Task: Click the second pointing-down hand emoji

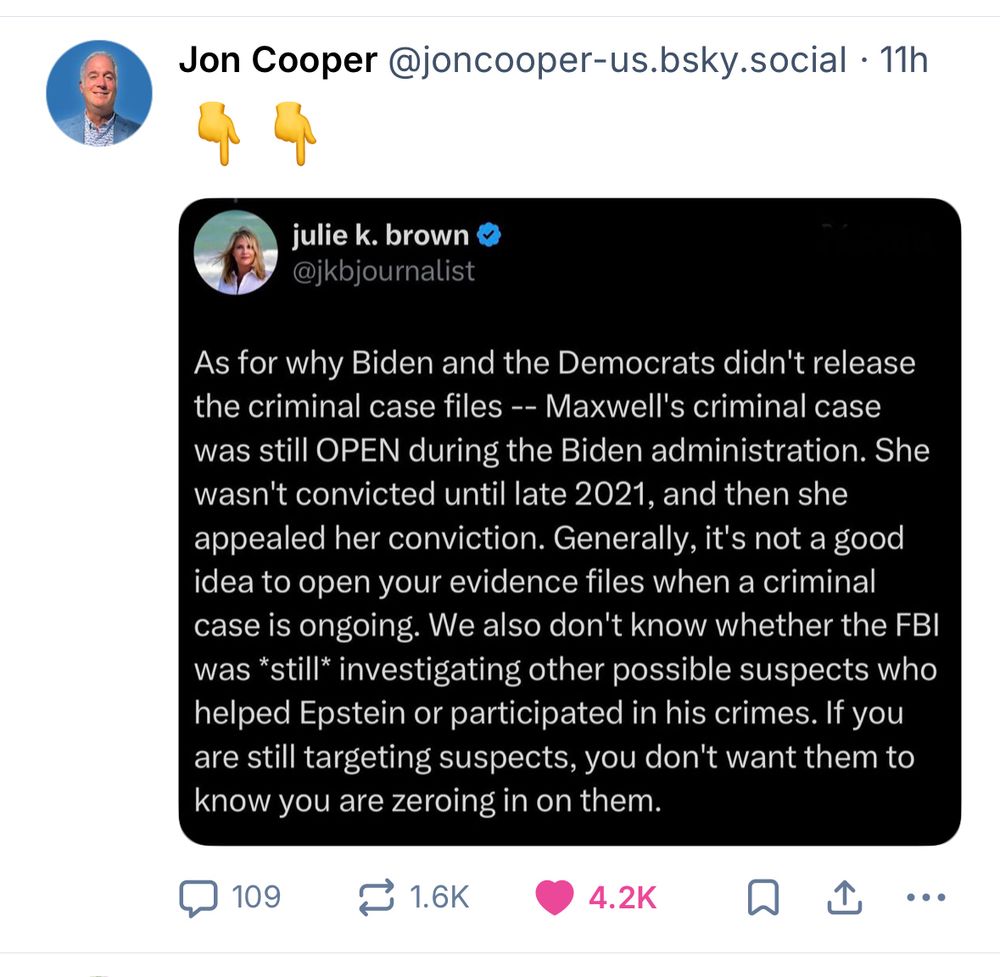Action: point(295,133)
